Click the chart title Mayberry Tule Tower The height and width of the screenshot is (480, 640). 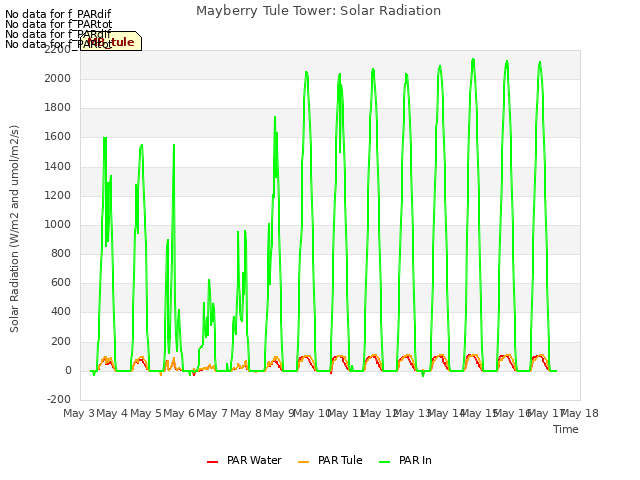pyautogui.click(x=318, y=11)
